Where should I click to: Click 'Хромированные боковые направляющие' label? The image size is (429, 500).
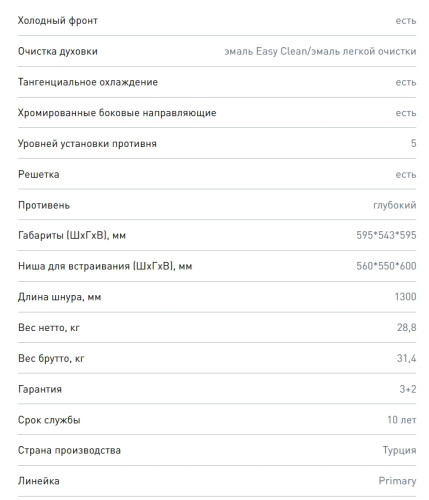pos(117,113)
